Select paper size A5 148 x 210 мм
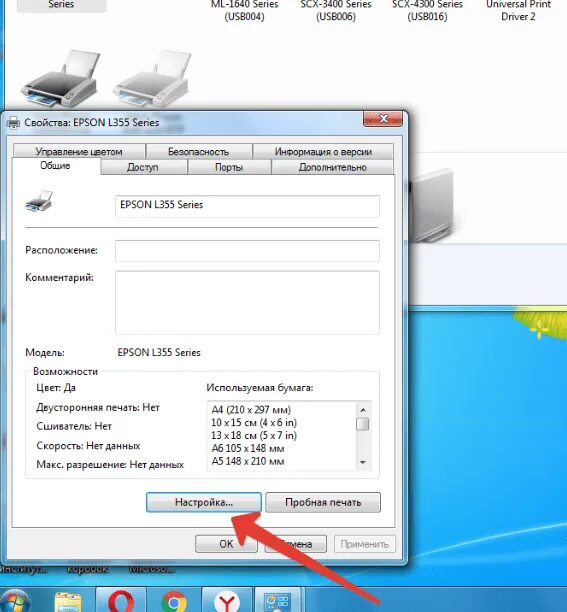Image resolution: width=567 pixels, height=612 pixels. (248, 461)
